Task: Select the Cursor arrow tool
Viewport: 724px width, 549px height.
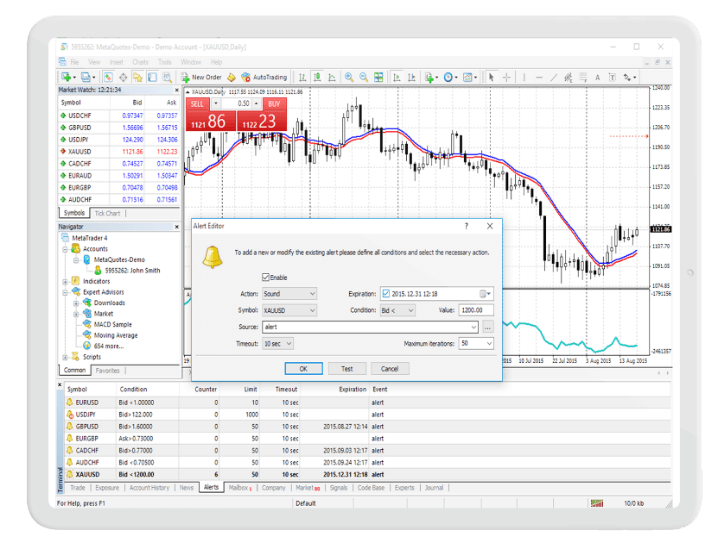Action: pos(491,77)
